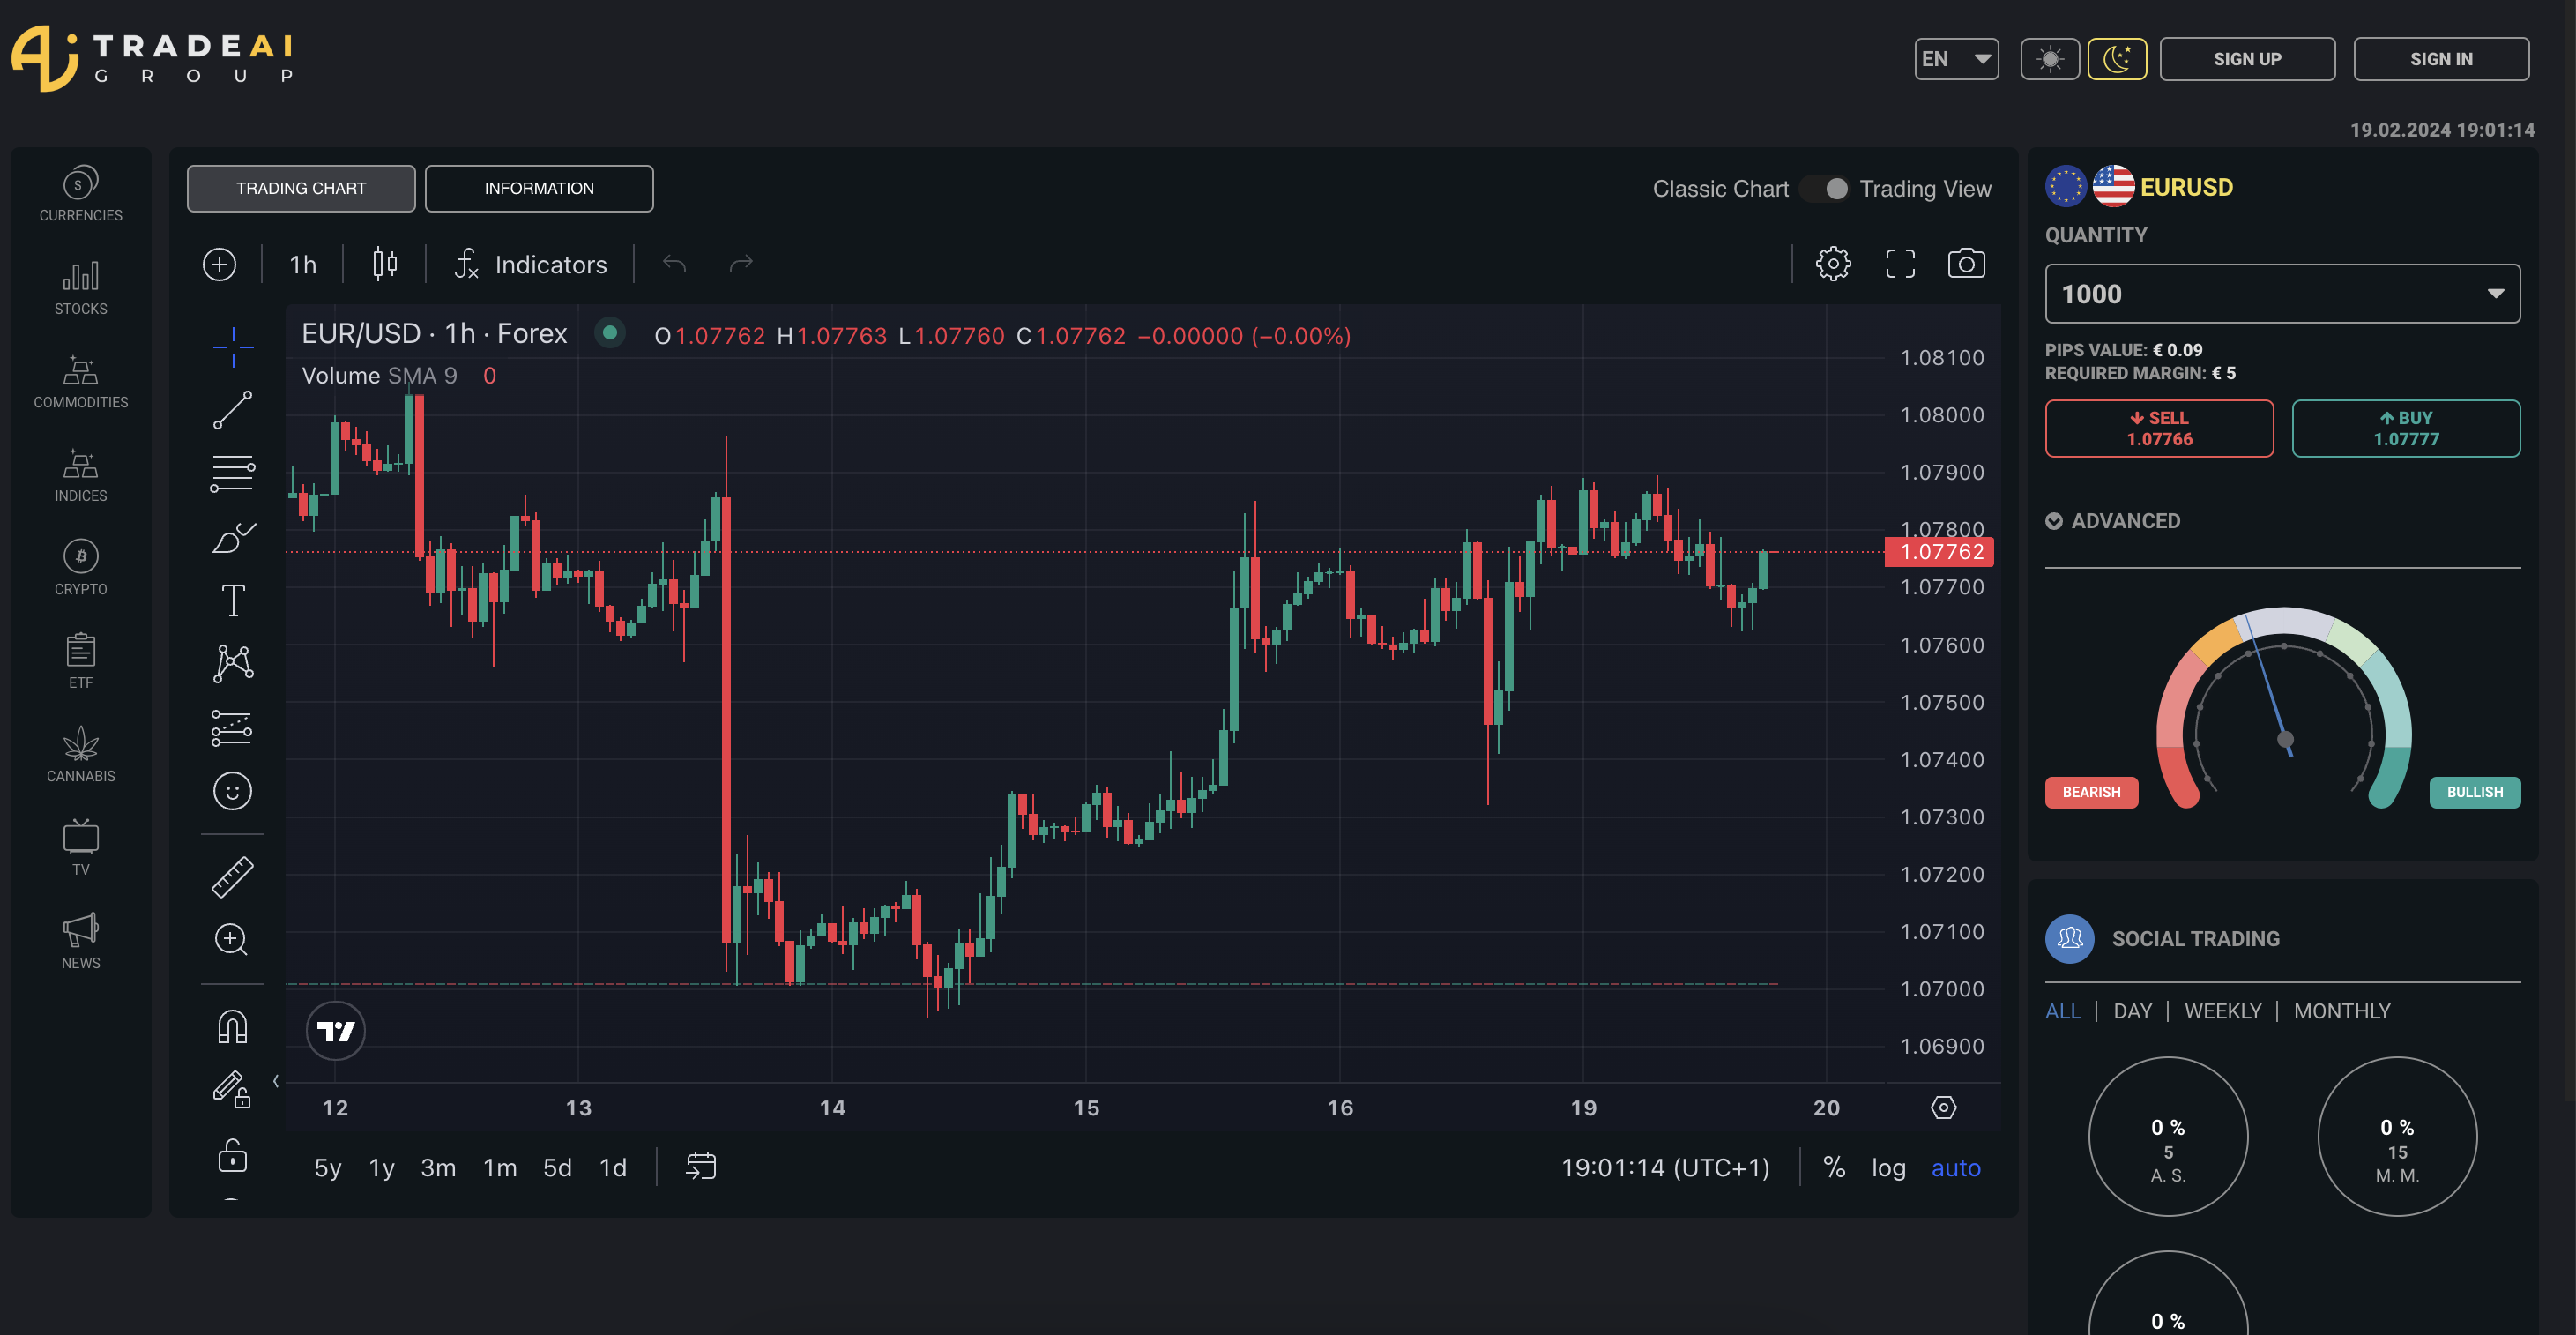This screenshot has width=2576, height=1335.
Task: Switch to the Information tab
Action: [x=539, y=189]
